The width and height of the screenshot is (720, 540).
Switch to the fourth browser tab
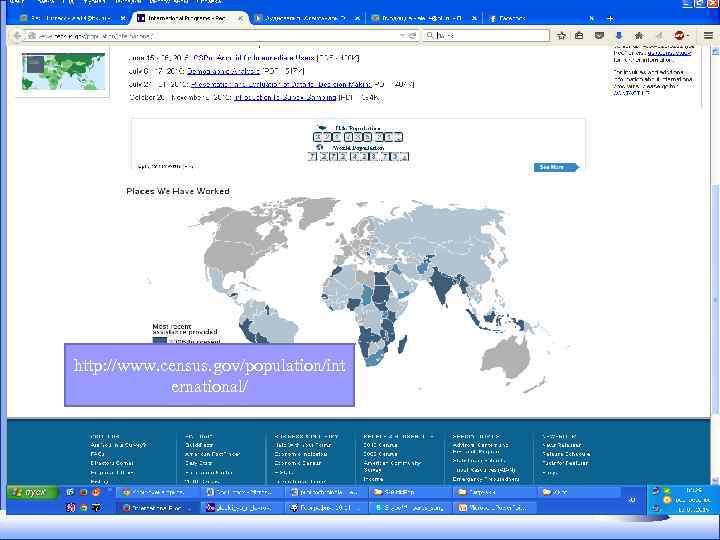point(423,18)
